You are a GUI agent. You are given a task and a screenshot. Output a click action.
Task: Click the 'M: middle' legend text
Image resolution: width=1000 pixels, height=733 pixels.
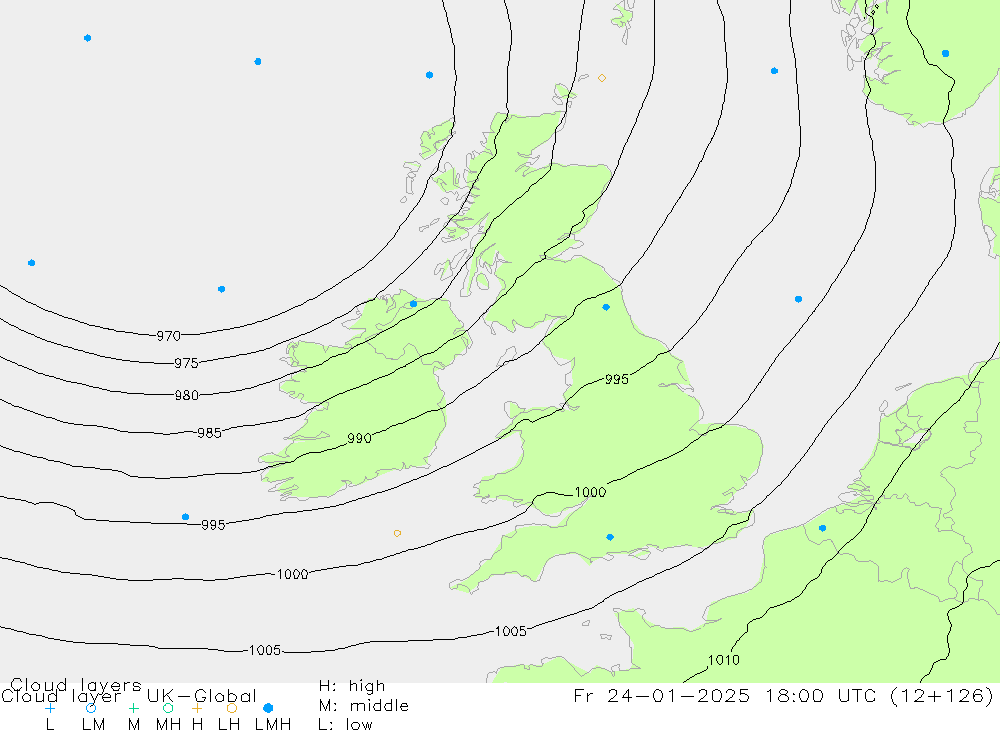point(364,706)
